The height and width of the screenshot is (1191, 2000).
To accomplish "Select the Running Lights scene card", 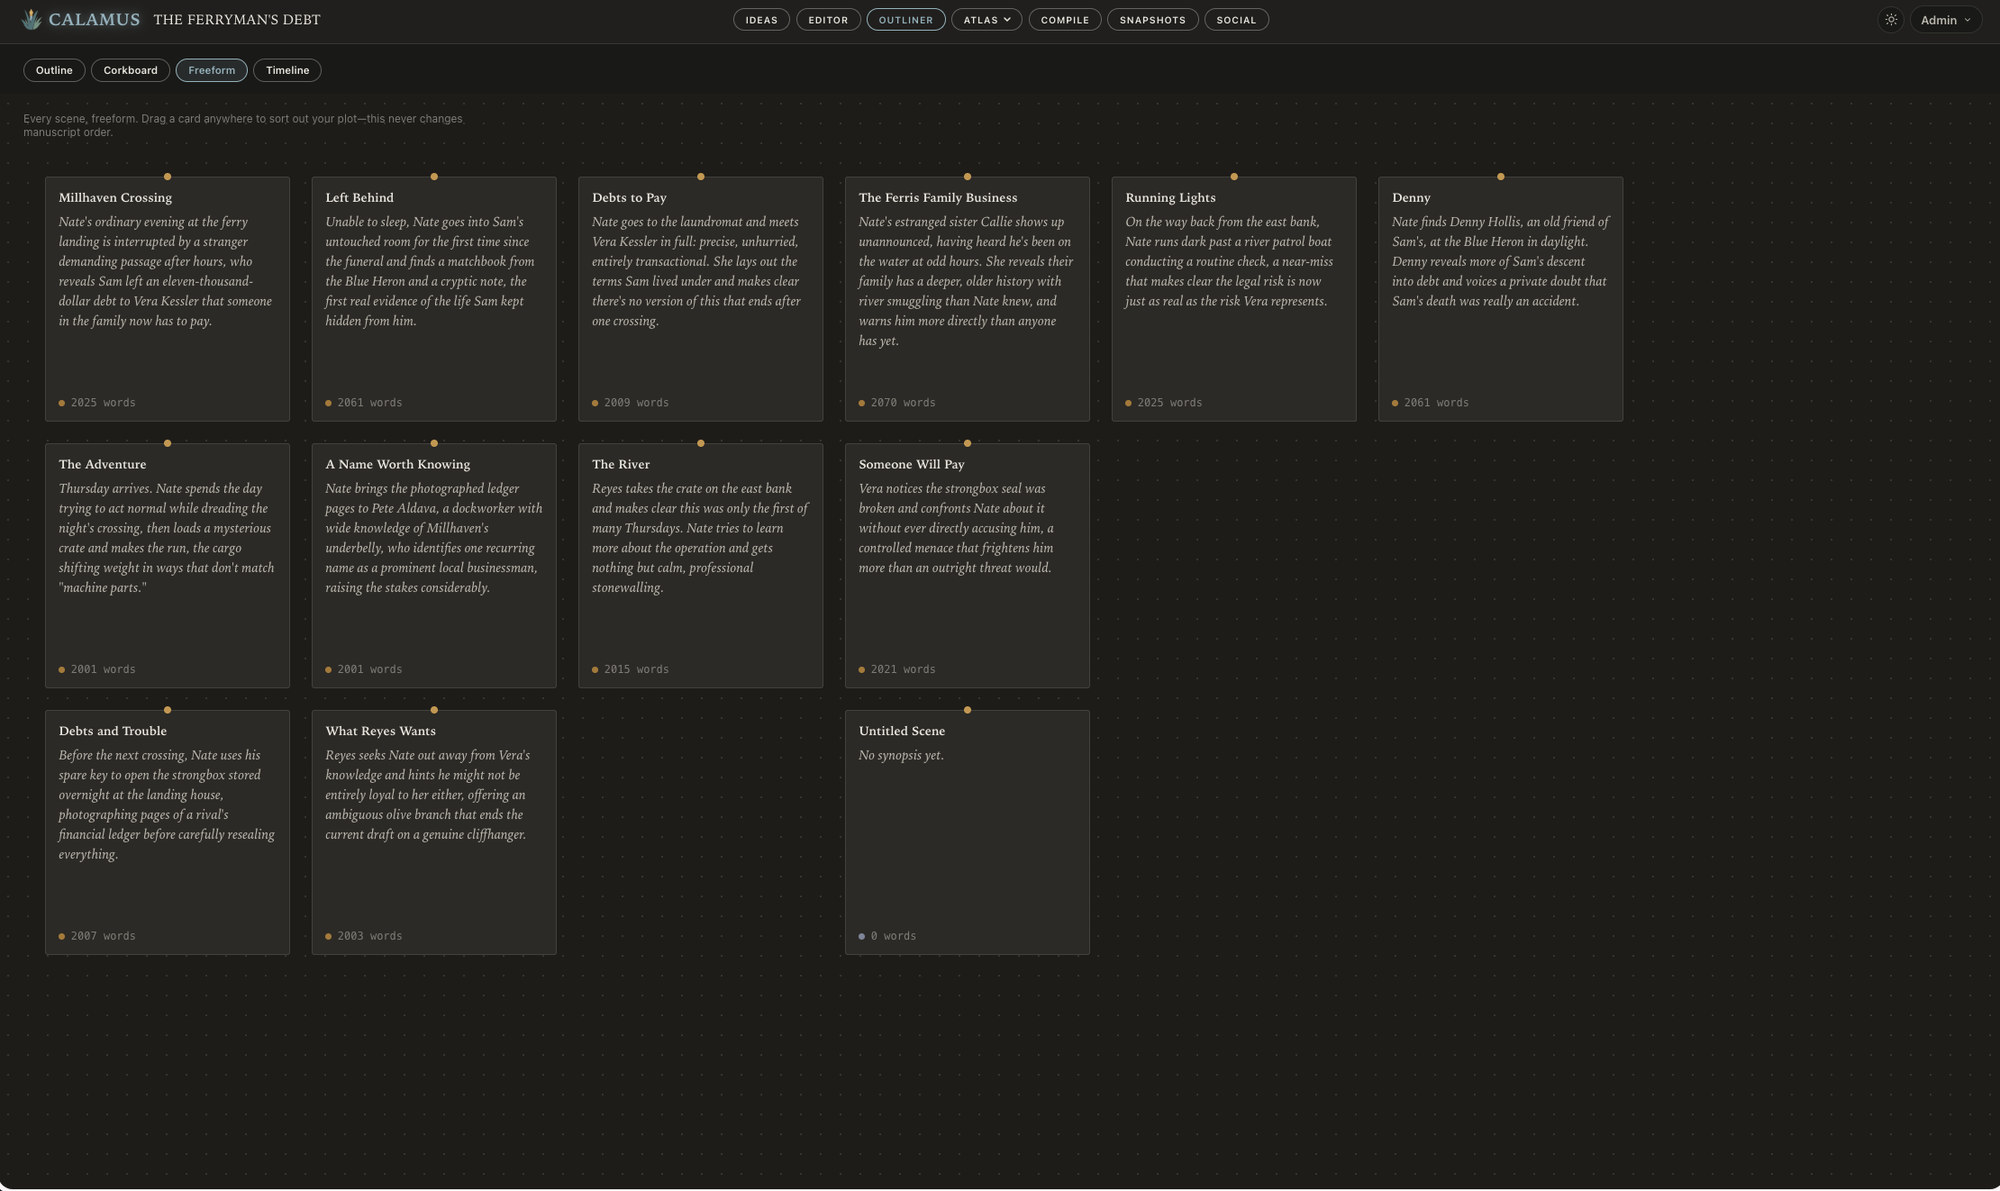I will [x=1234, y=299].
